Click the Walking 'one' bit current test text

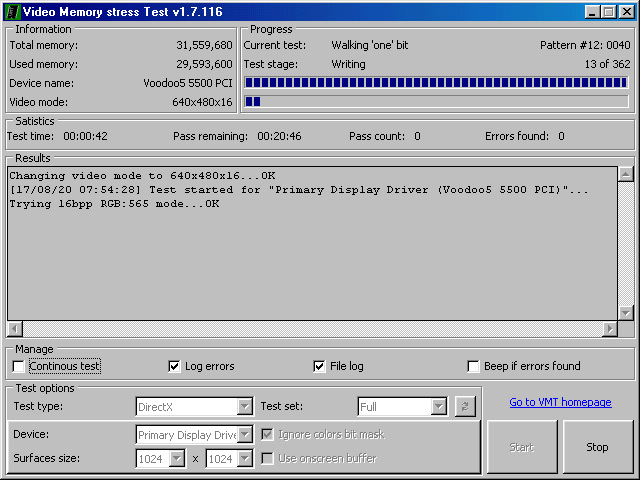(370, 45)
